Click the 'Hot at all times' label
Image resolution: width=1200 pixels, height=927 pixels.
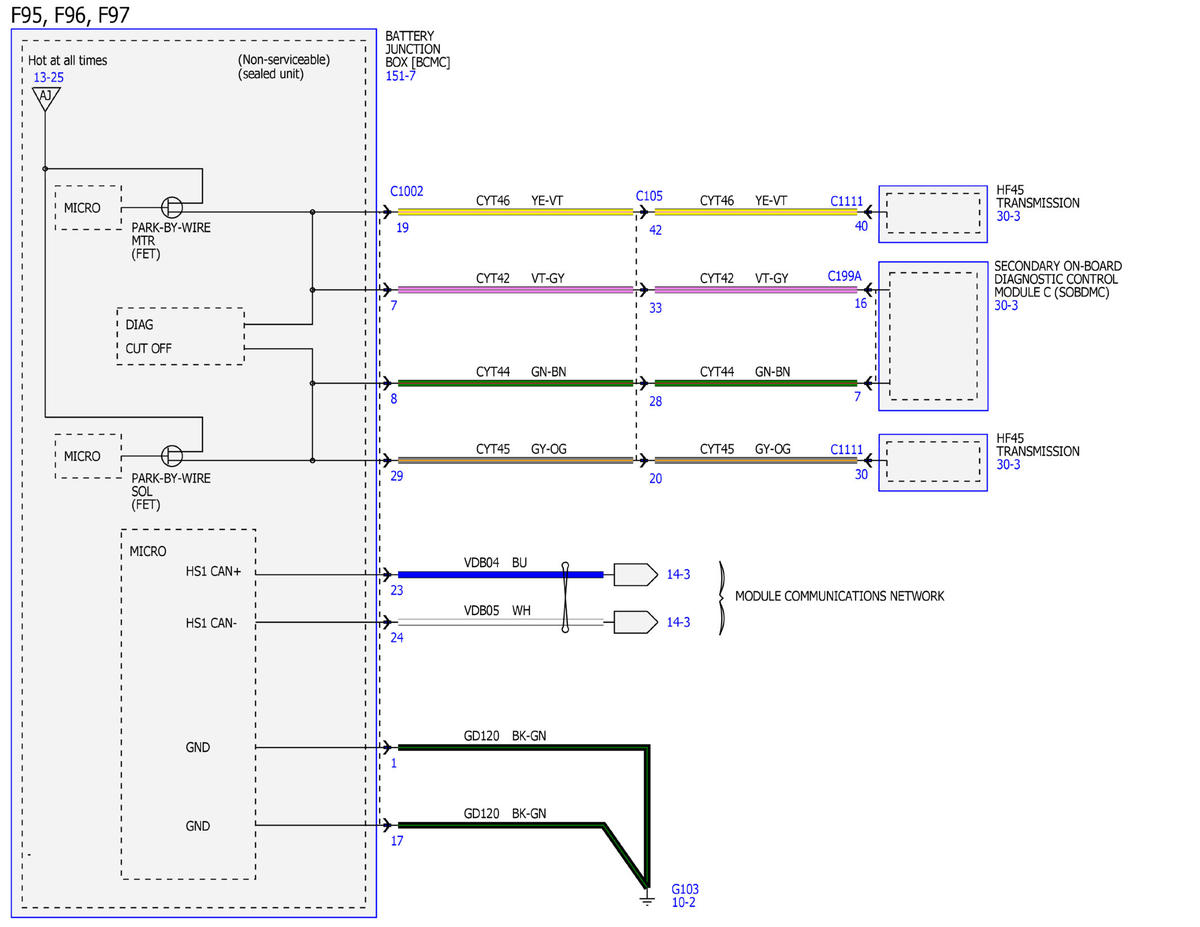[x=68, y=60]
